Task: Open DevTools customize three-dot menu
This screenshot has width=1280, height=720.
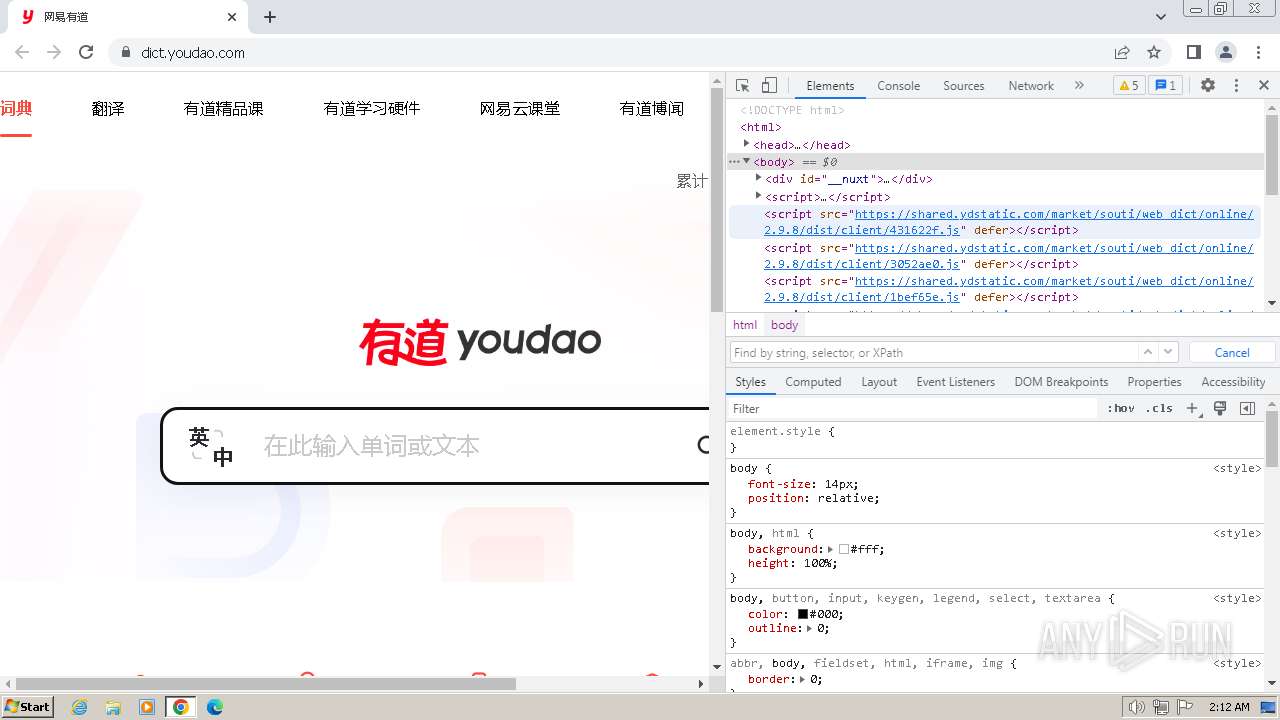Action: pyautogui.click(x=1236, y=86)
